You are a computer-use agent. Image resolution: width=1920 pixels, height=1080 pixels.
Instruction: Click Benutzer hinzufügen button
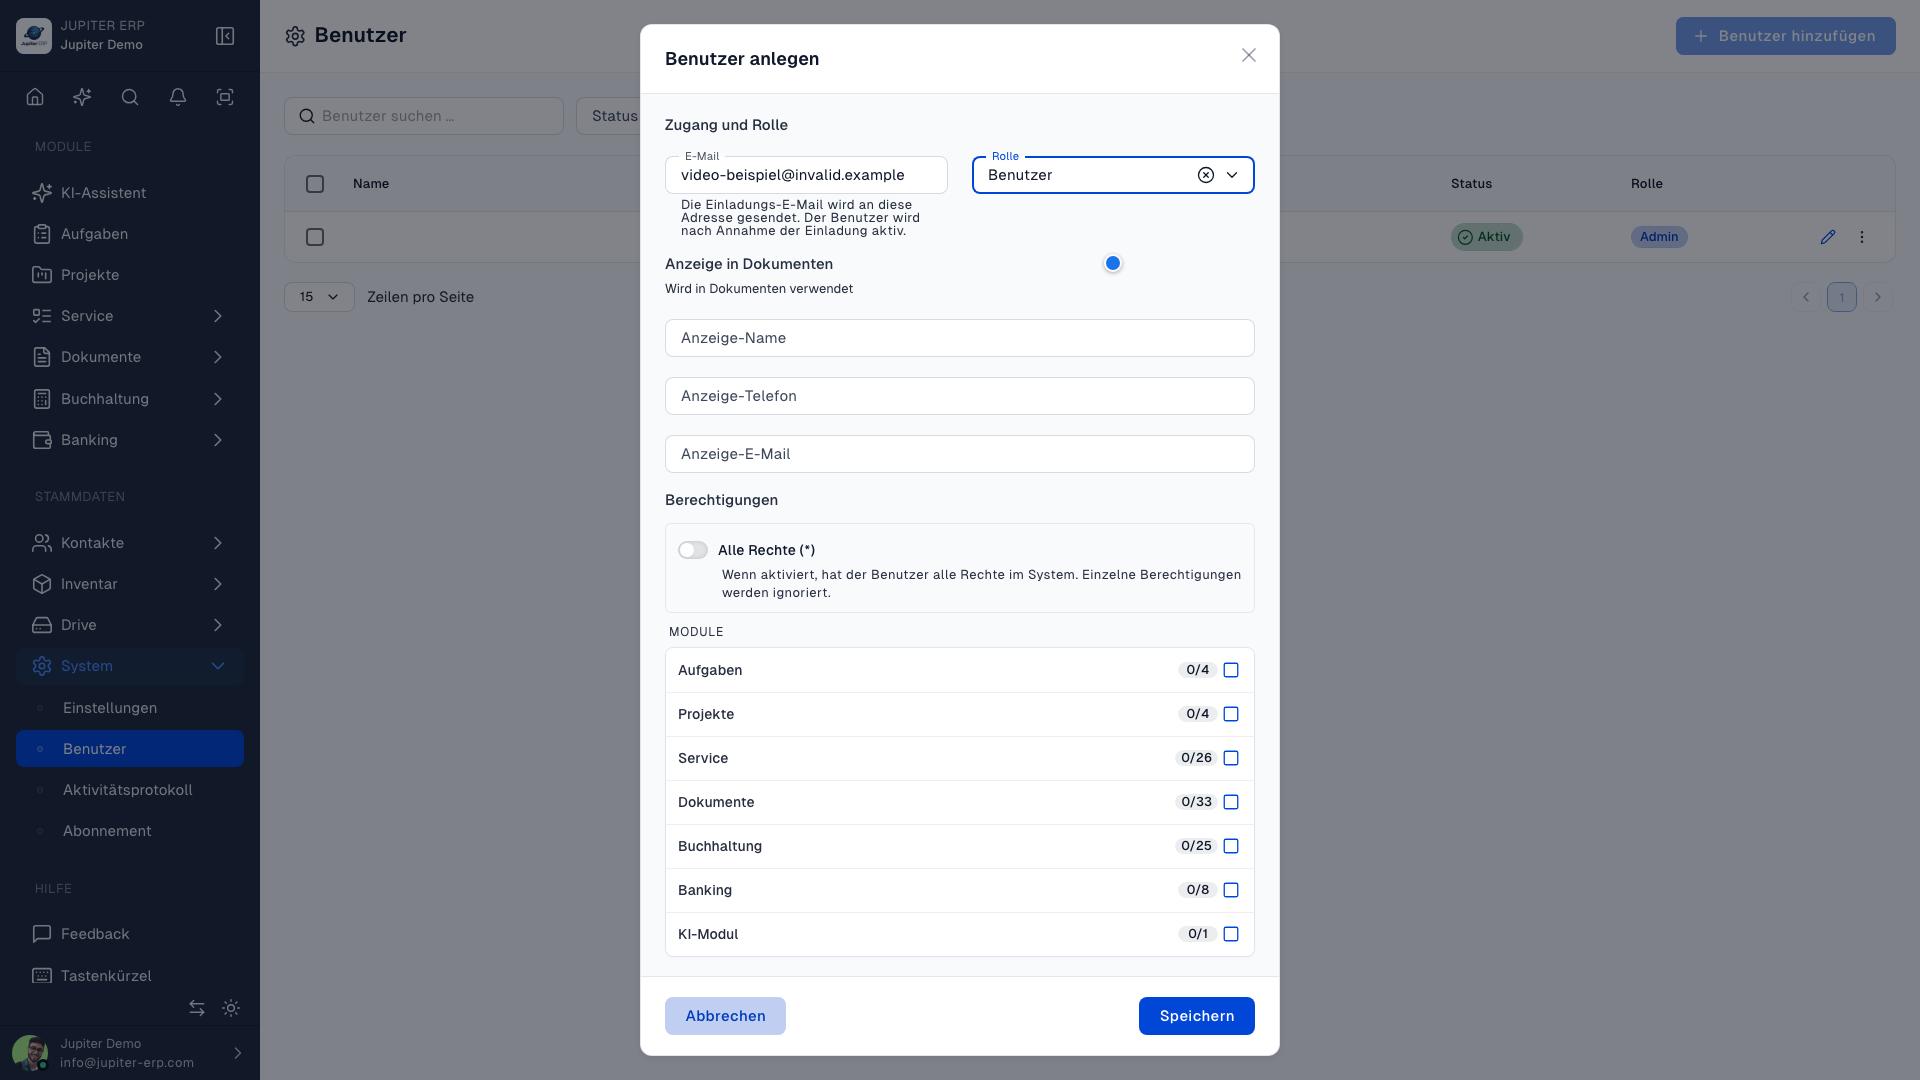[x=1785, y=36]
